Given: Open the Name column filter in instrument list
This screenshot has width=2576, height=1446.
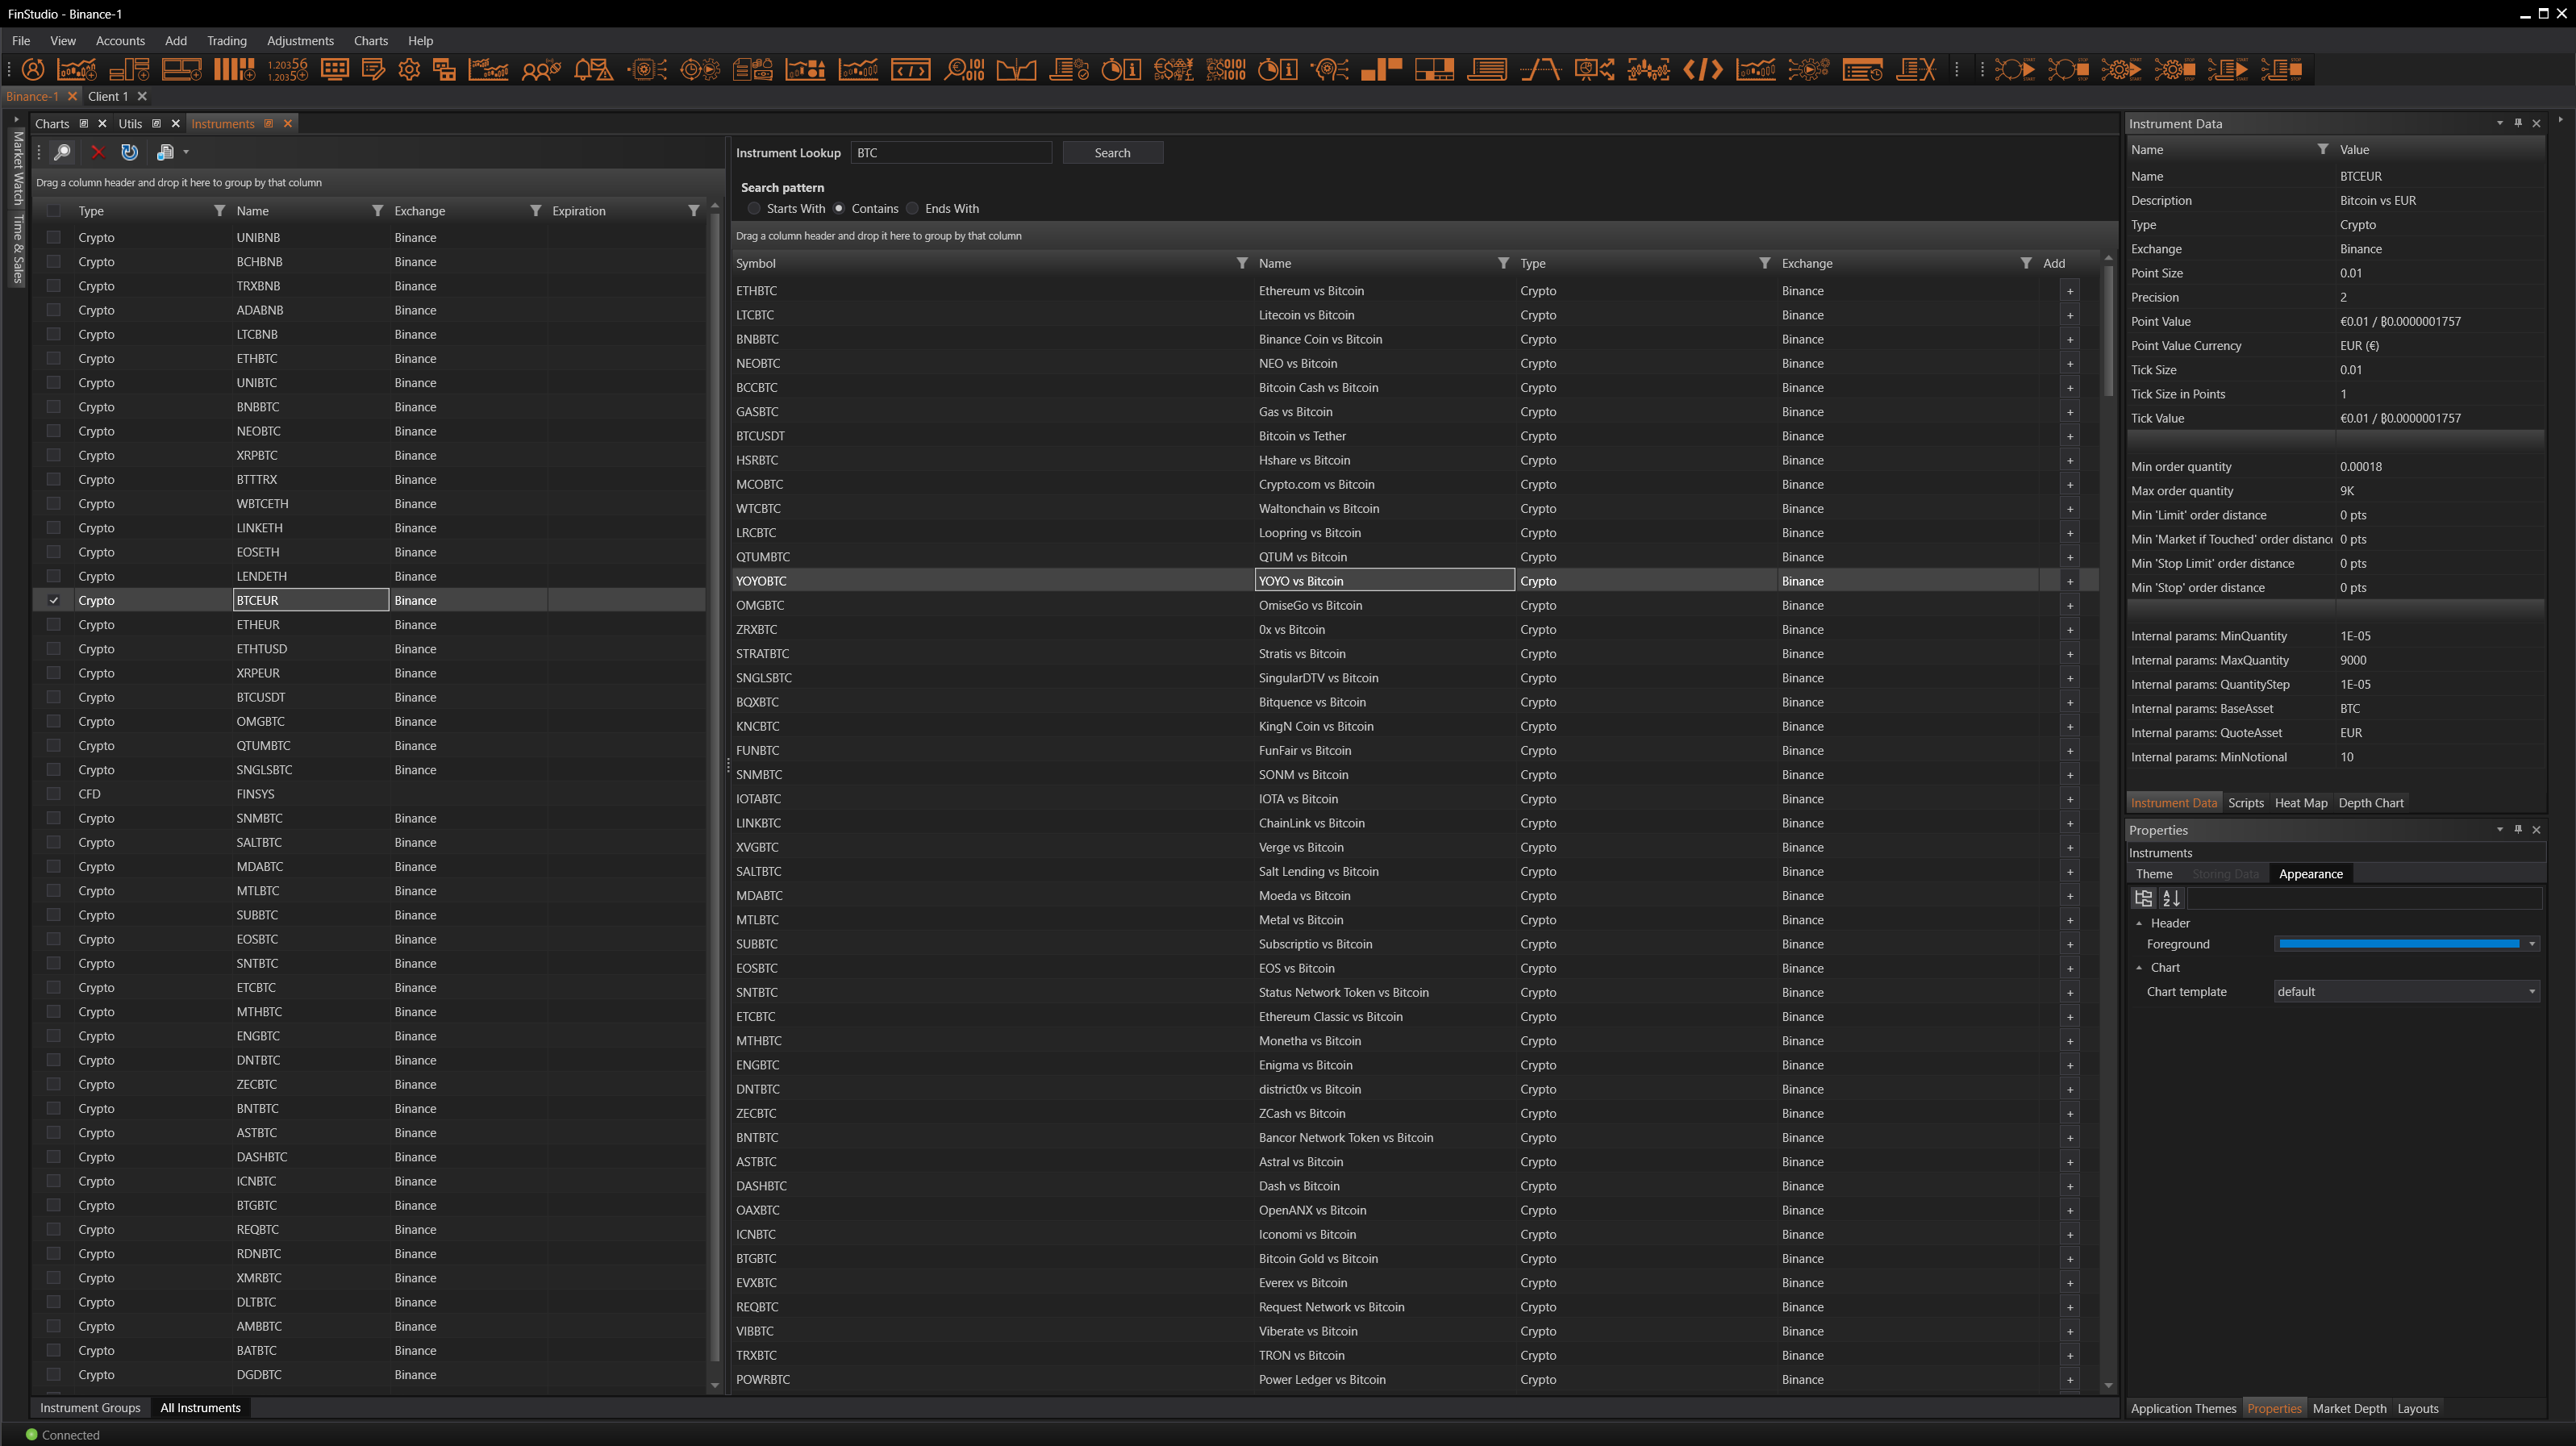Looking at the screenshot, I should (377, 211).
